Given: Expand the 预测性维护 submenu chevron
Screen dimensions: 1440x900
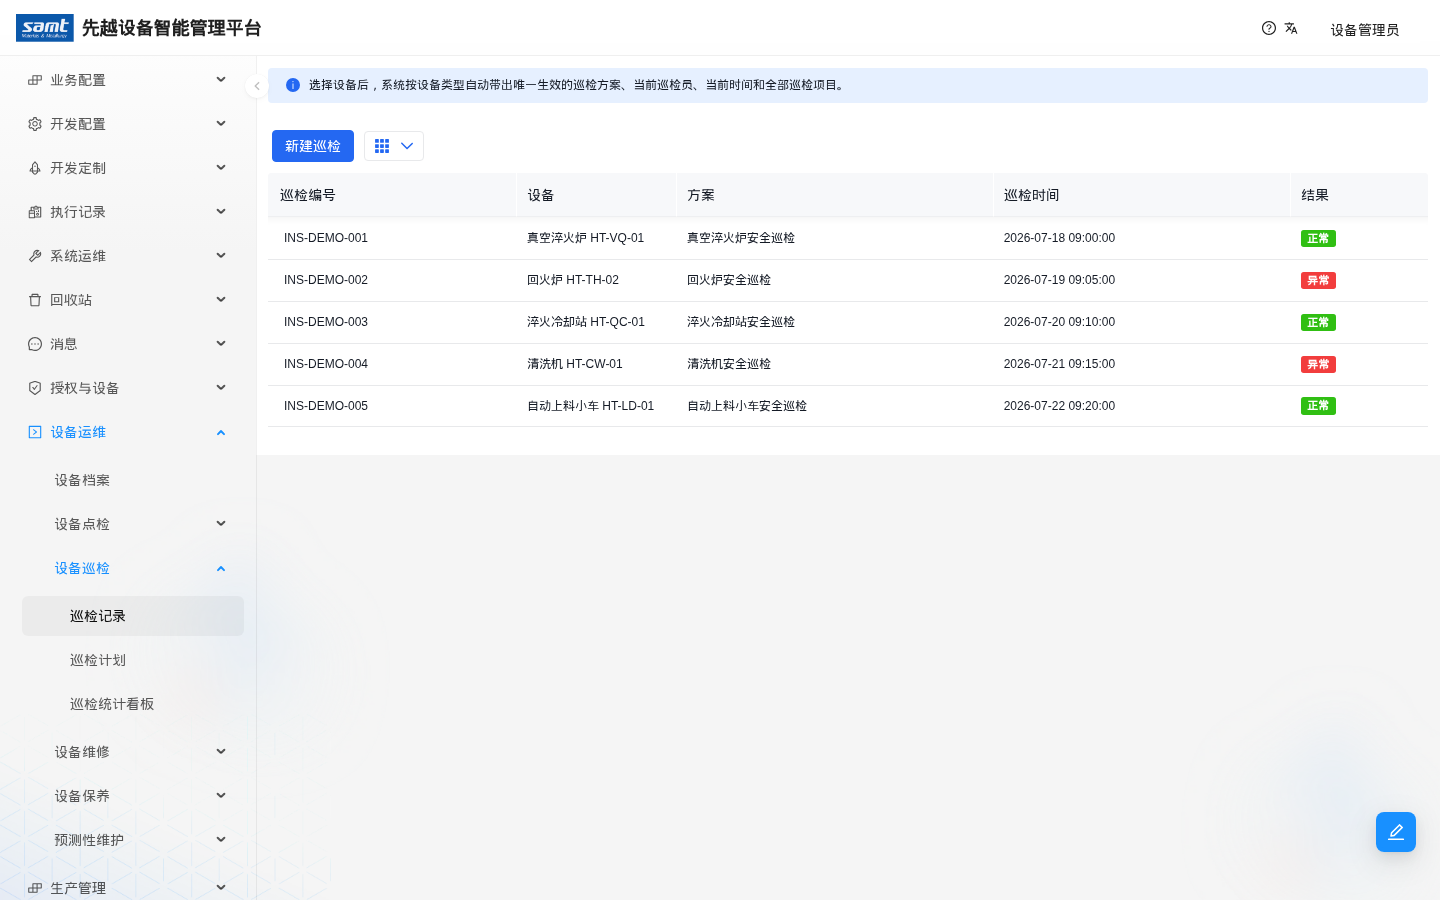Looking at the screenshot, I should [x=221, y=840].
